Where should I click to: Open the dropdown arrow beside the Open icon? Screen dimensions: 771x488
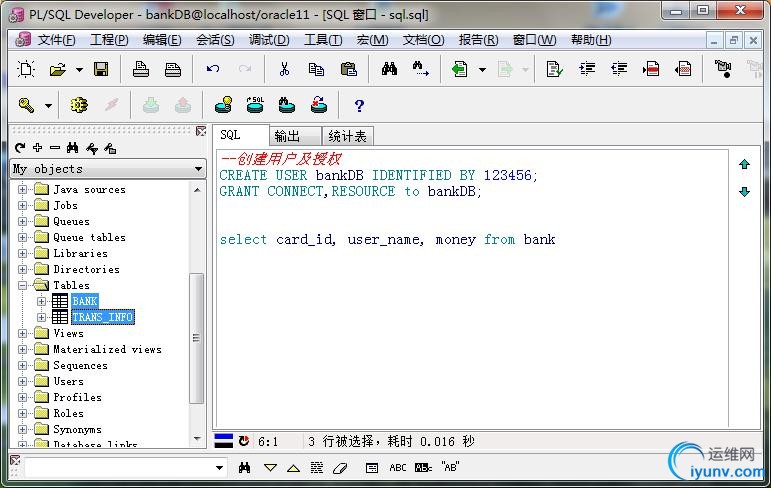pyautogui.click(x=79, y=69)
